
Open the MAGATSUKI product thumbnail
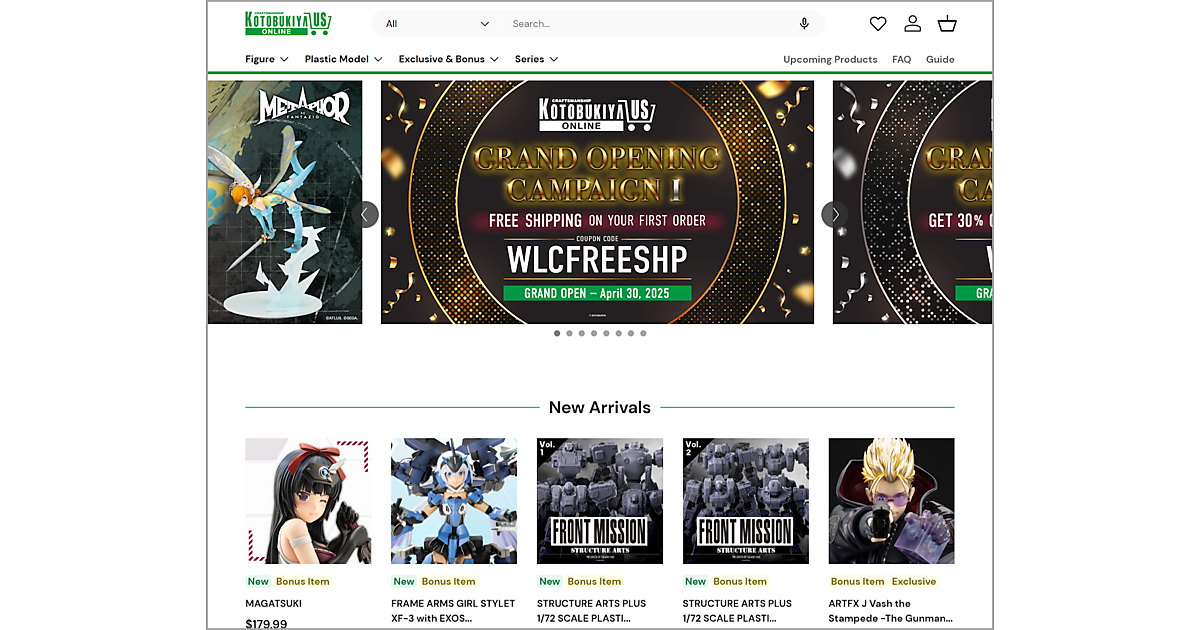(x=308, y=501)
